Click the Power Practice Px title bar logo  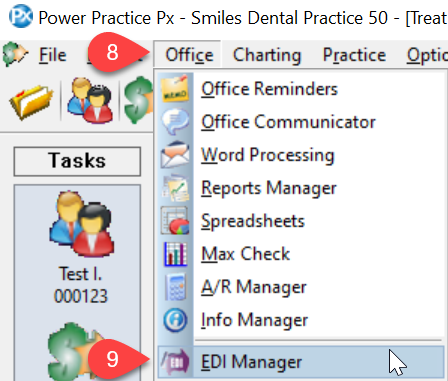coord(21,16)
